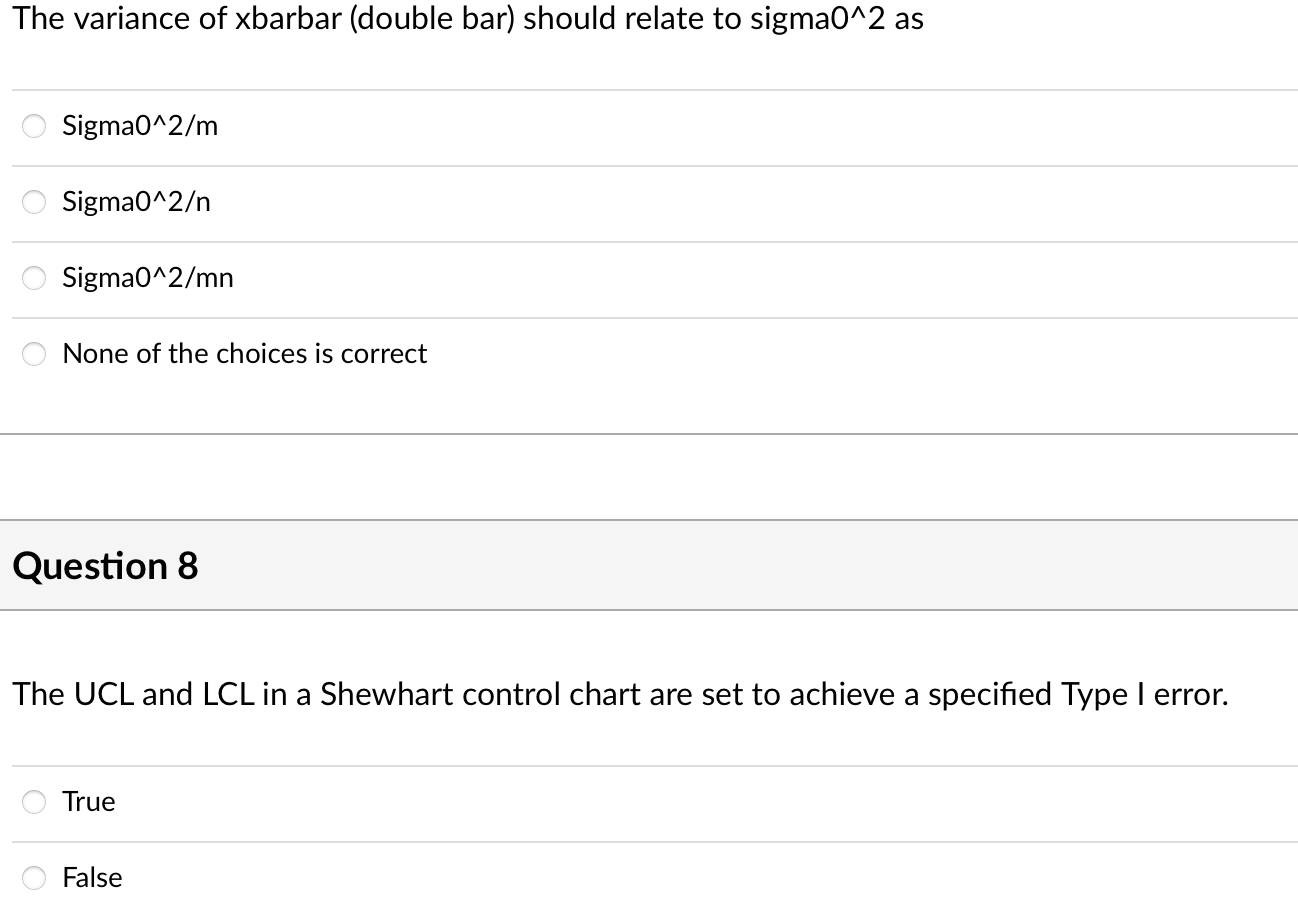Click the None of the choices label
The height and width of the screenshot is (924, 1298).
tap(244, 353)
